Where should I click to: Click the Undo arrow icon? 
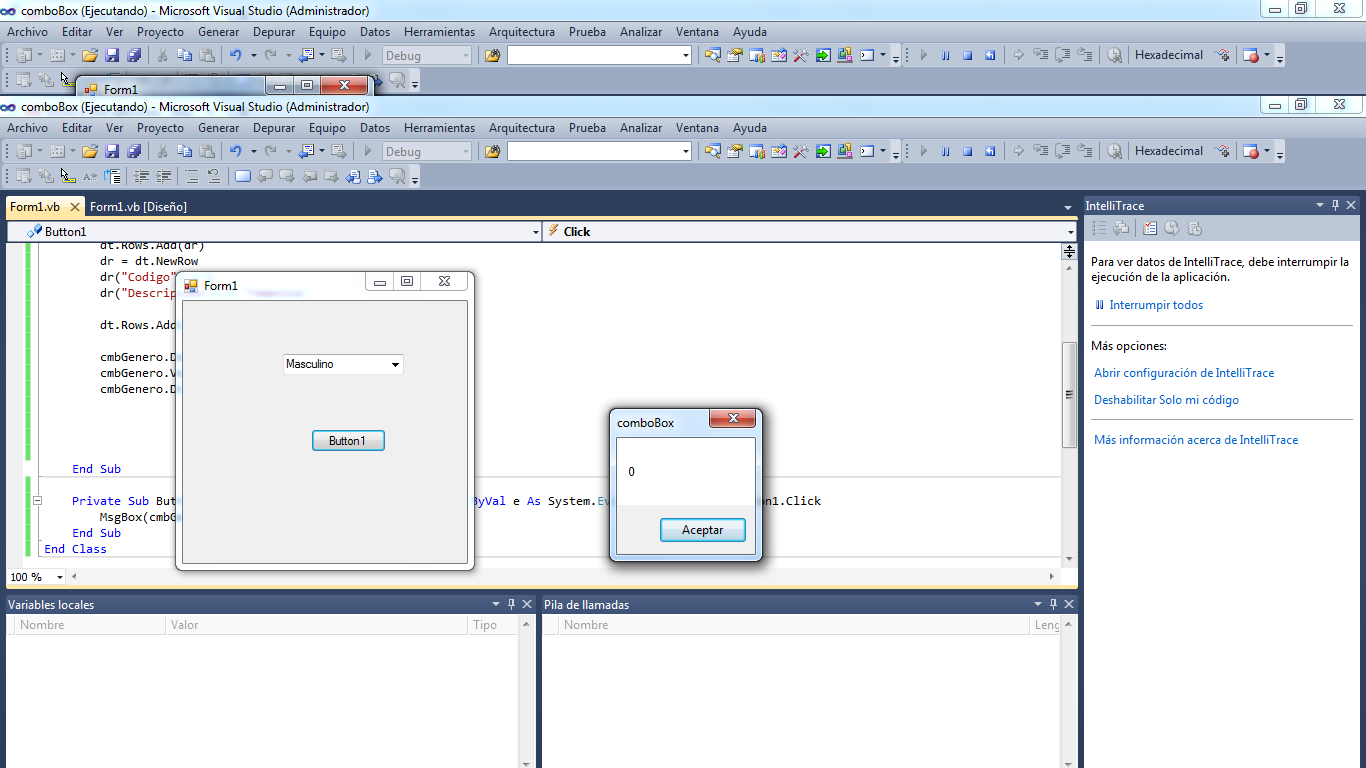[235, 150]
